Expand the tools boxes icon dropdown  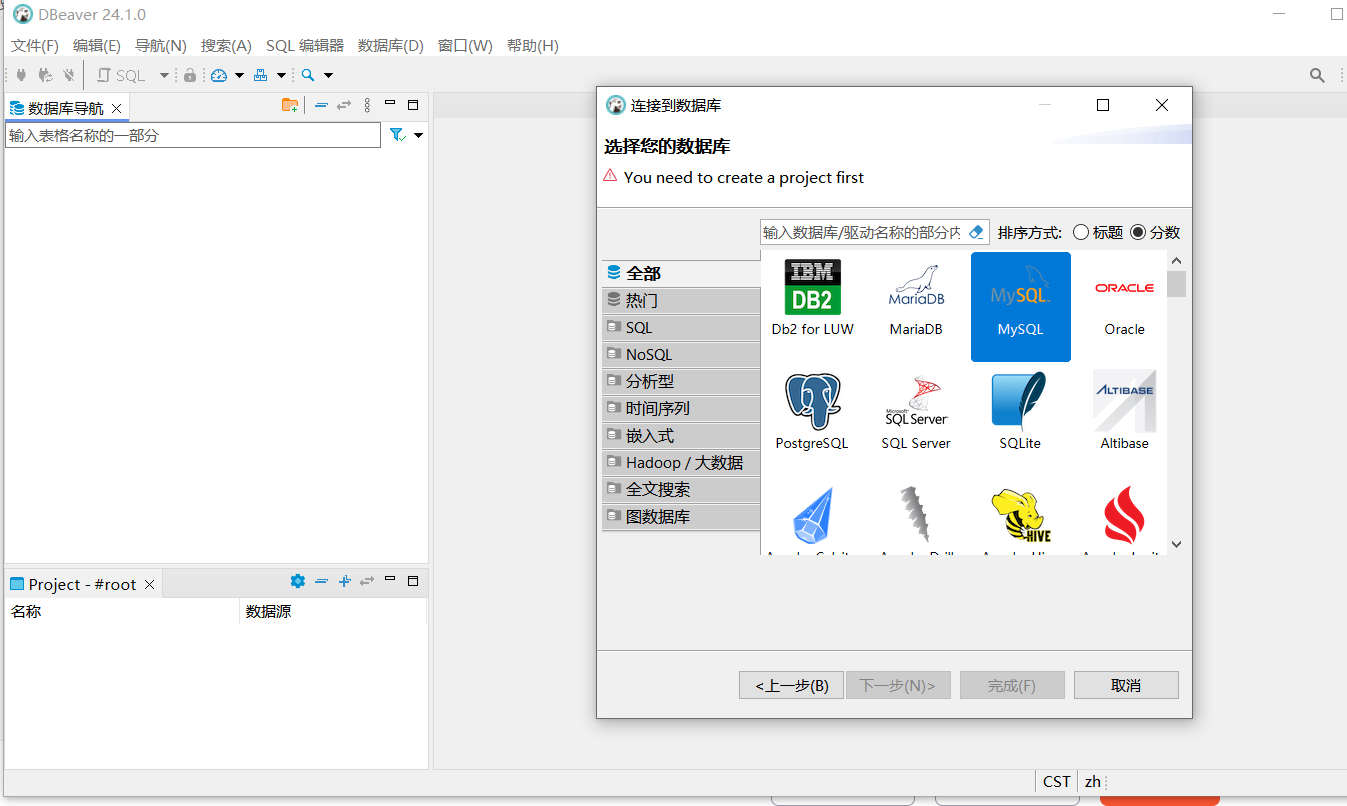(x=281, y=76)
